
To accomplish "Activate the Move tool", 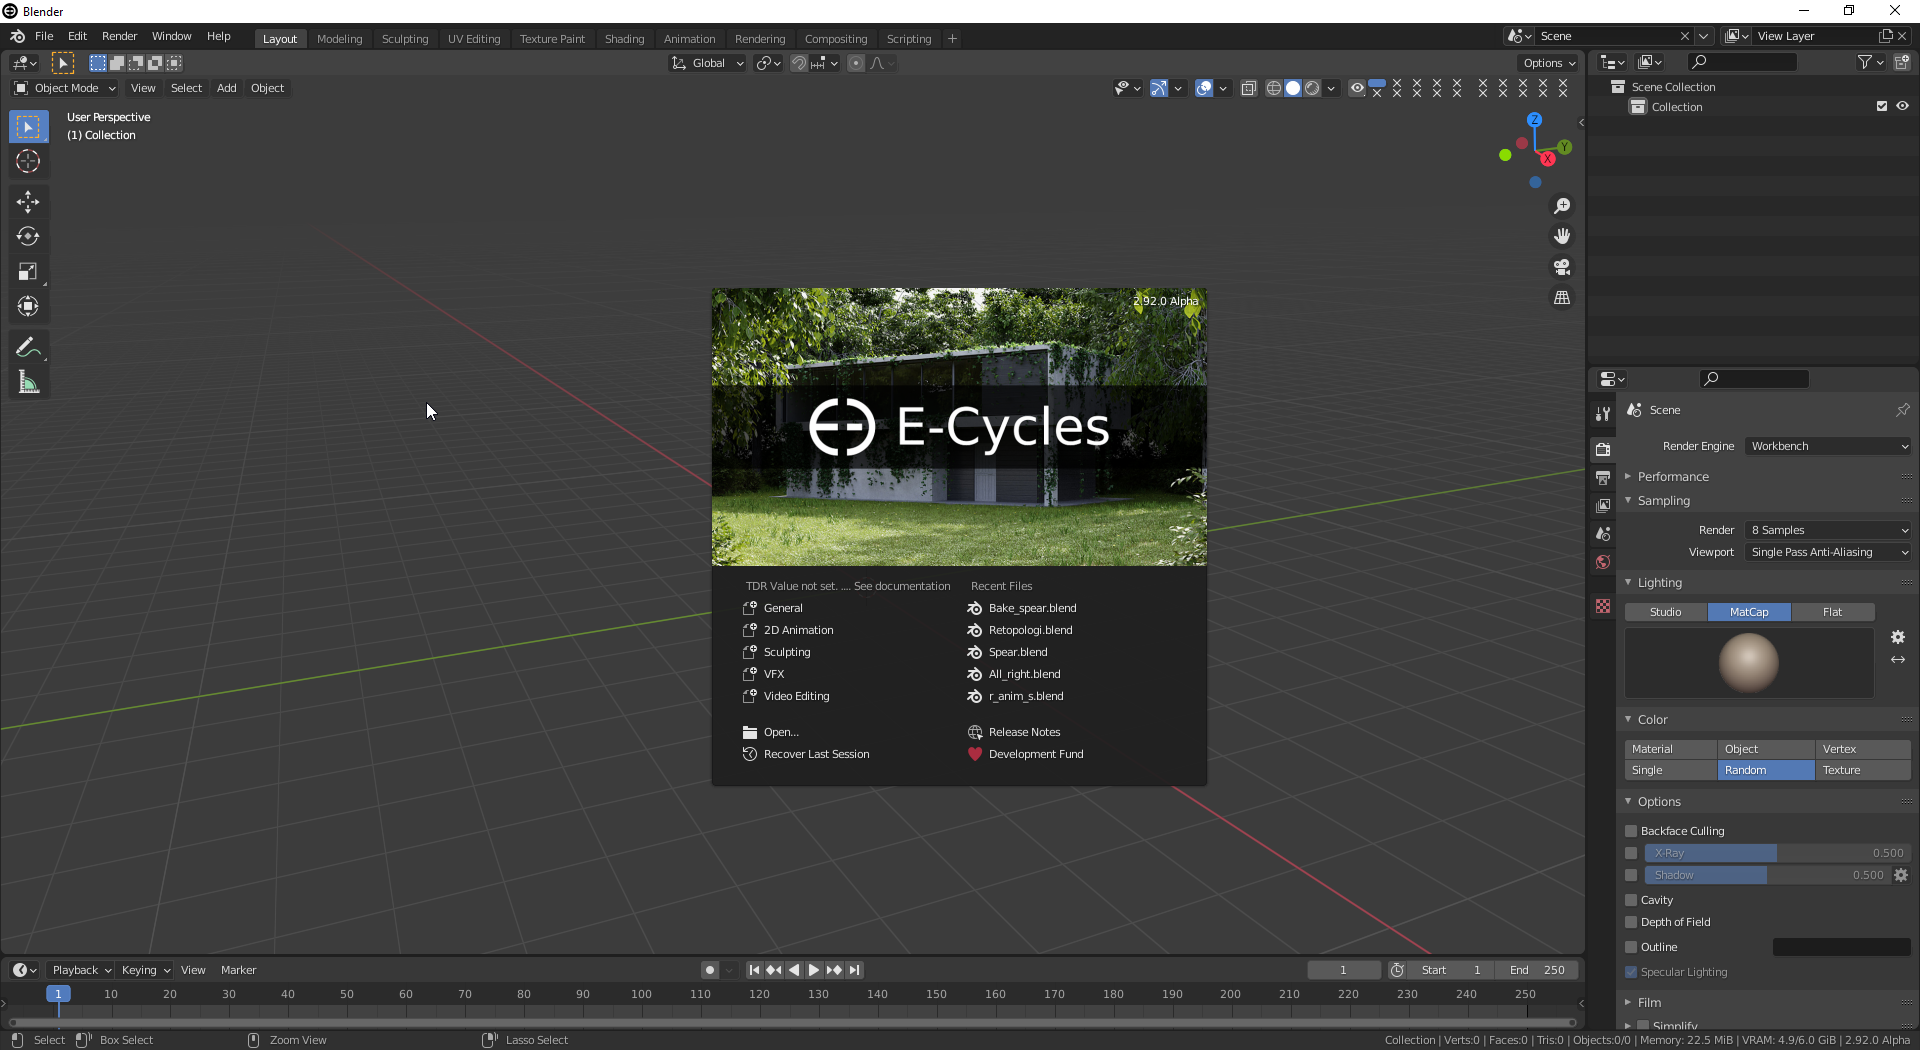I will tap(28, 202).
